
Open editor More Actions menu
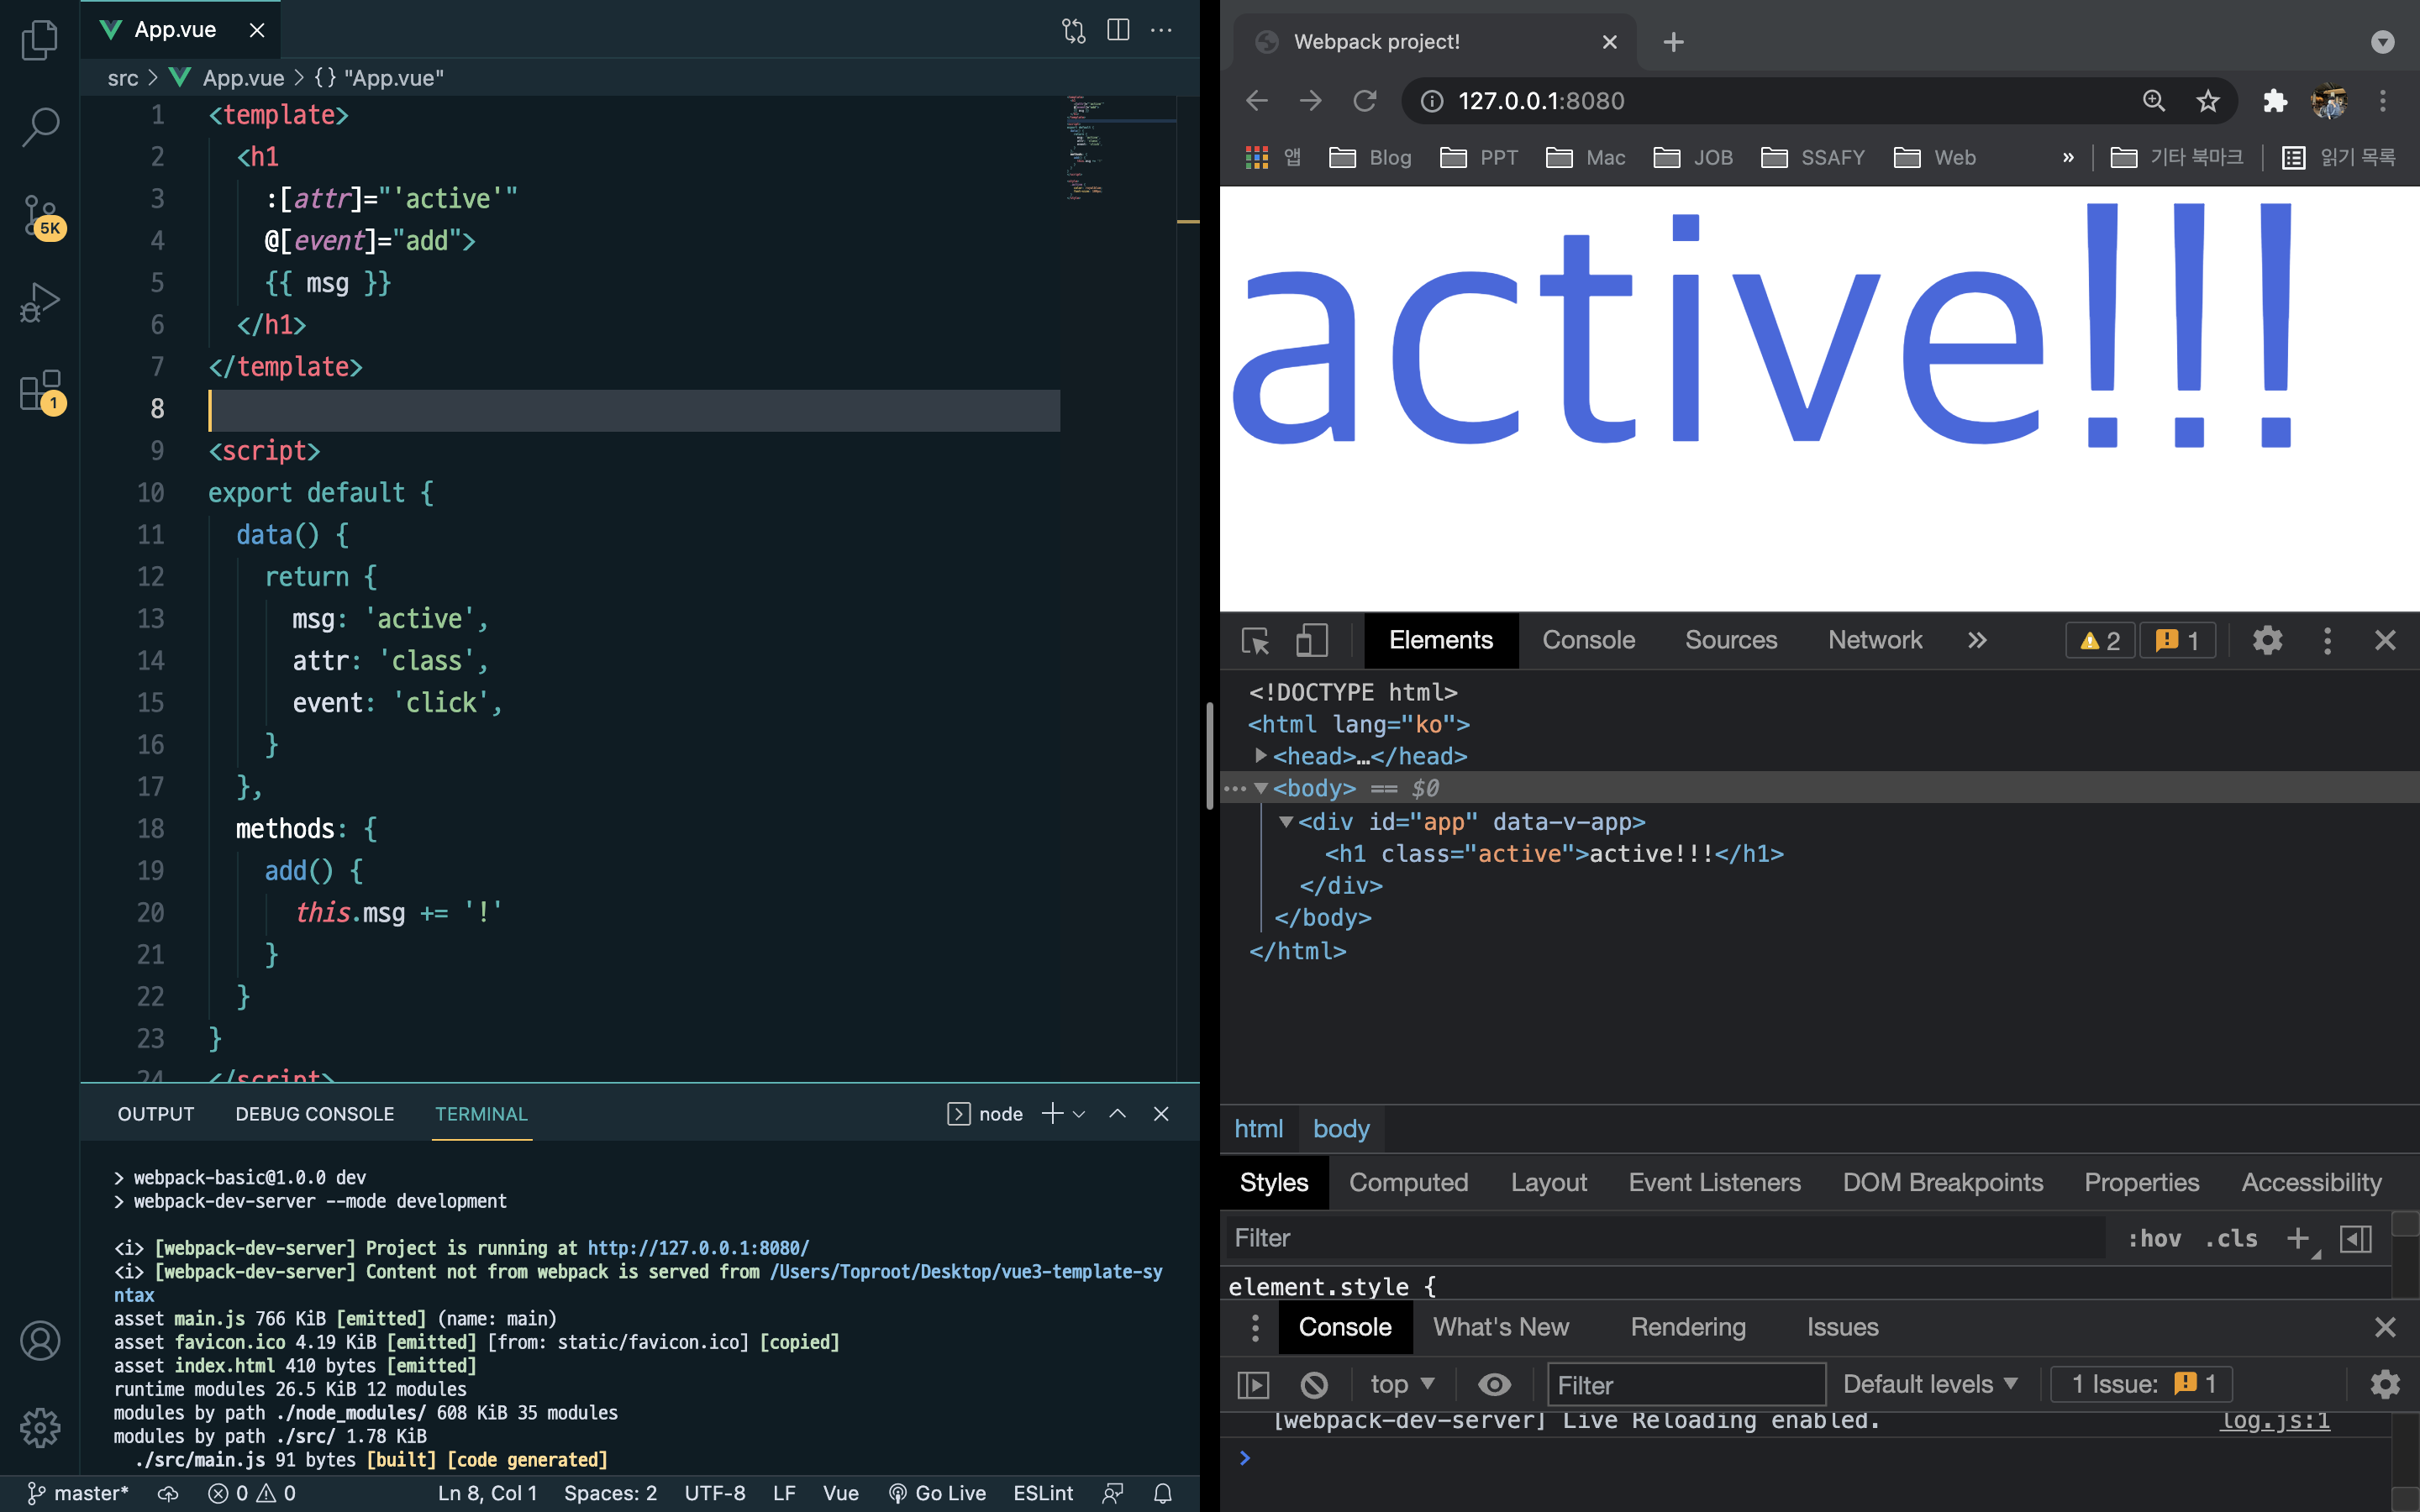click(x=1161, y=30)
